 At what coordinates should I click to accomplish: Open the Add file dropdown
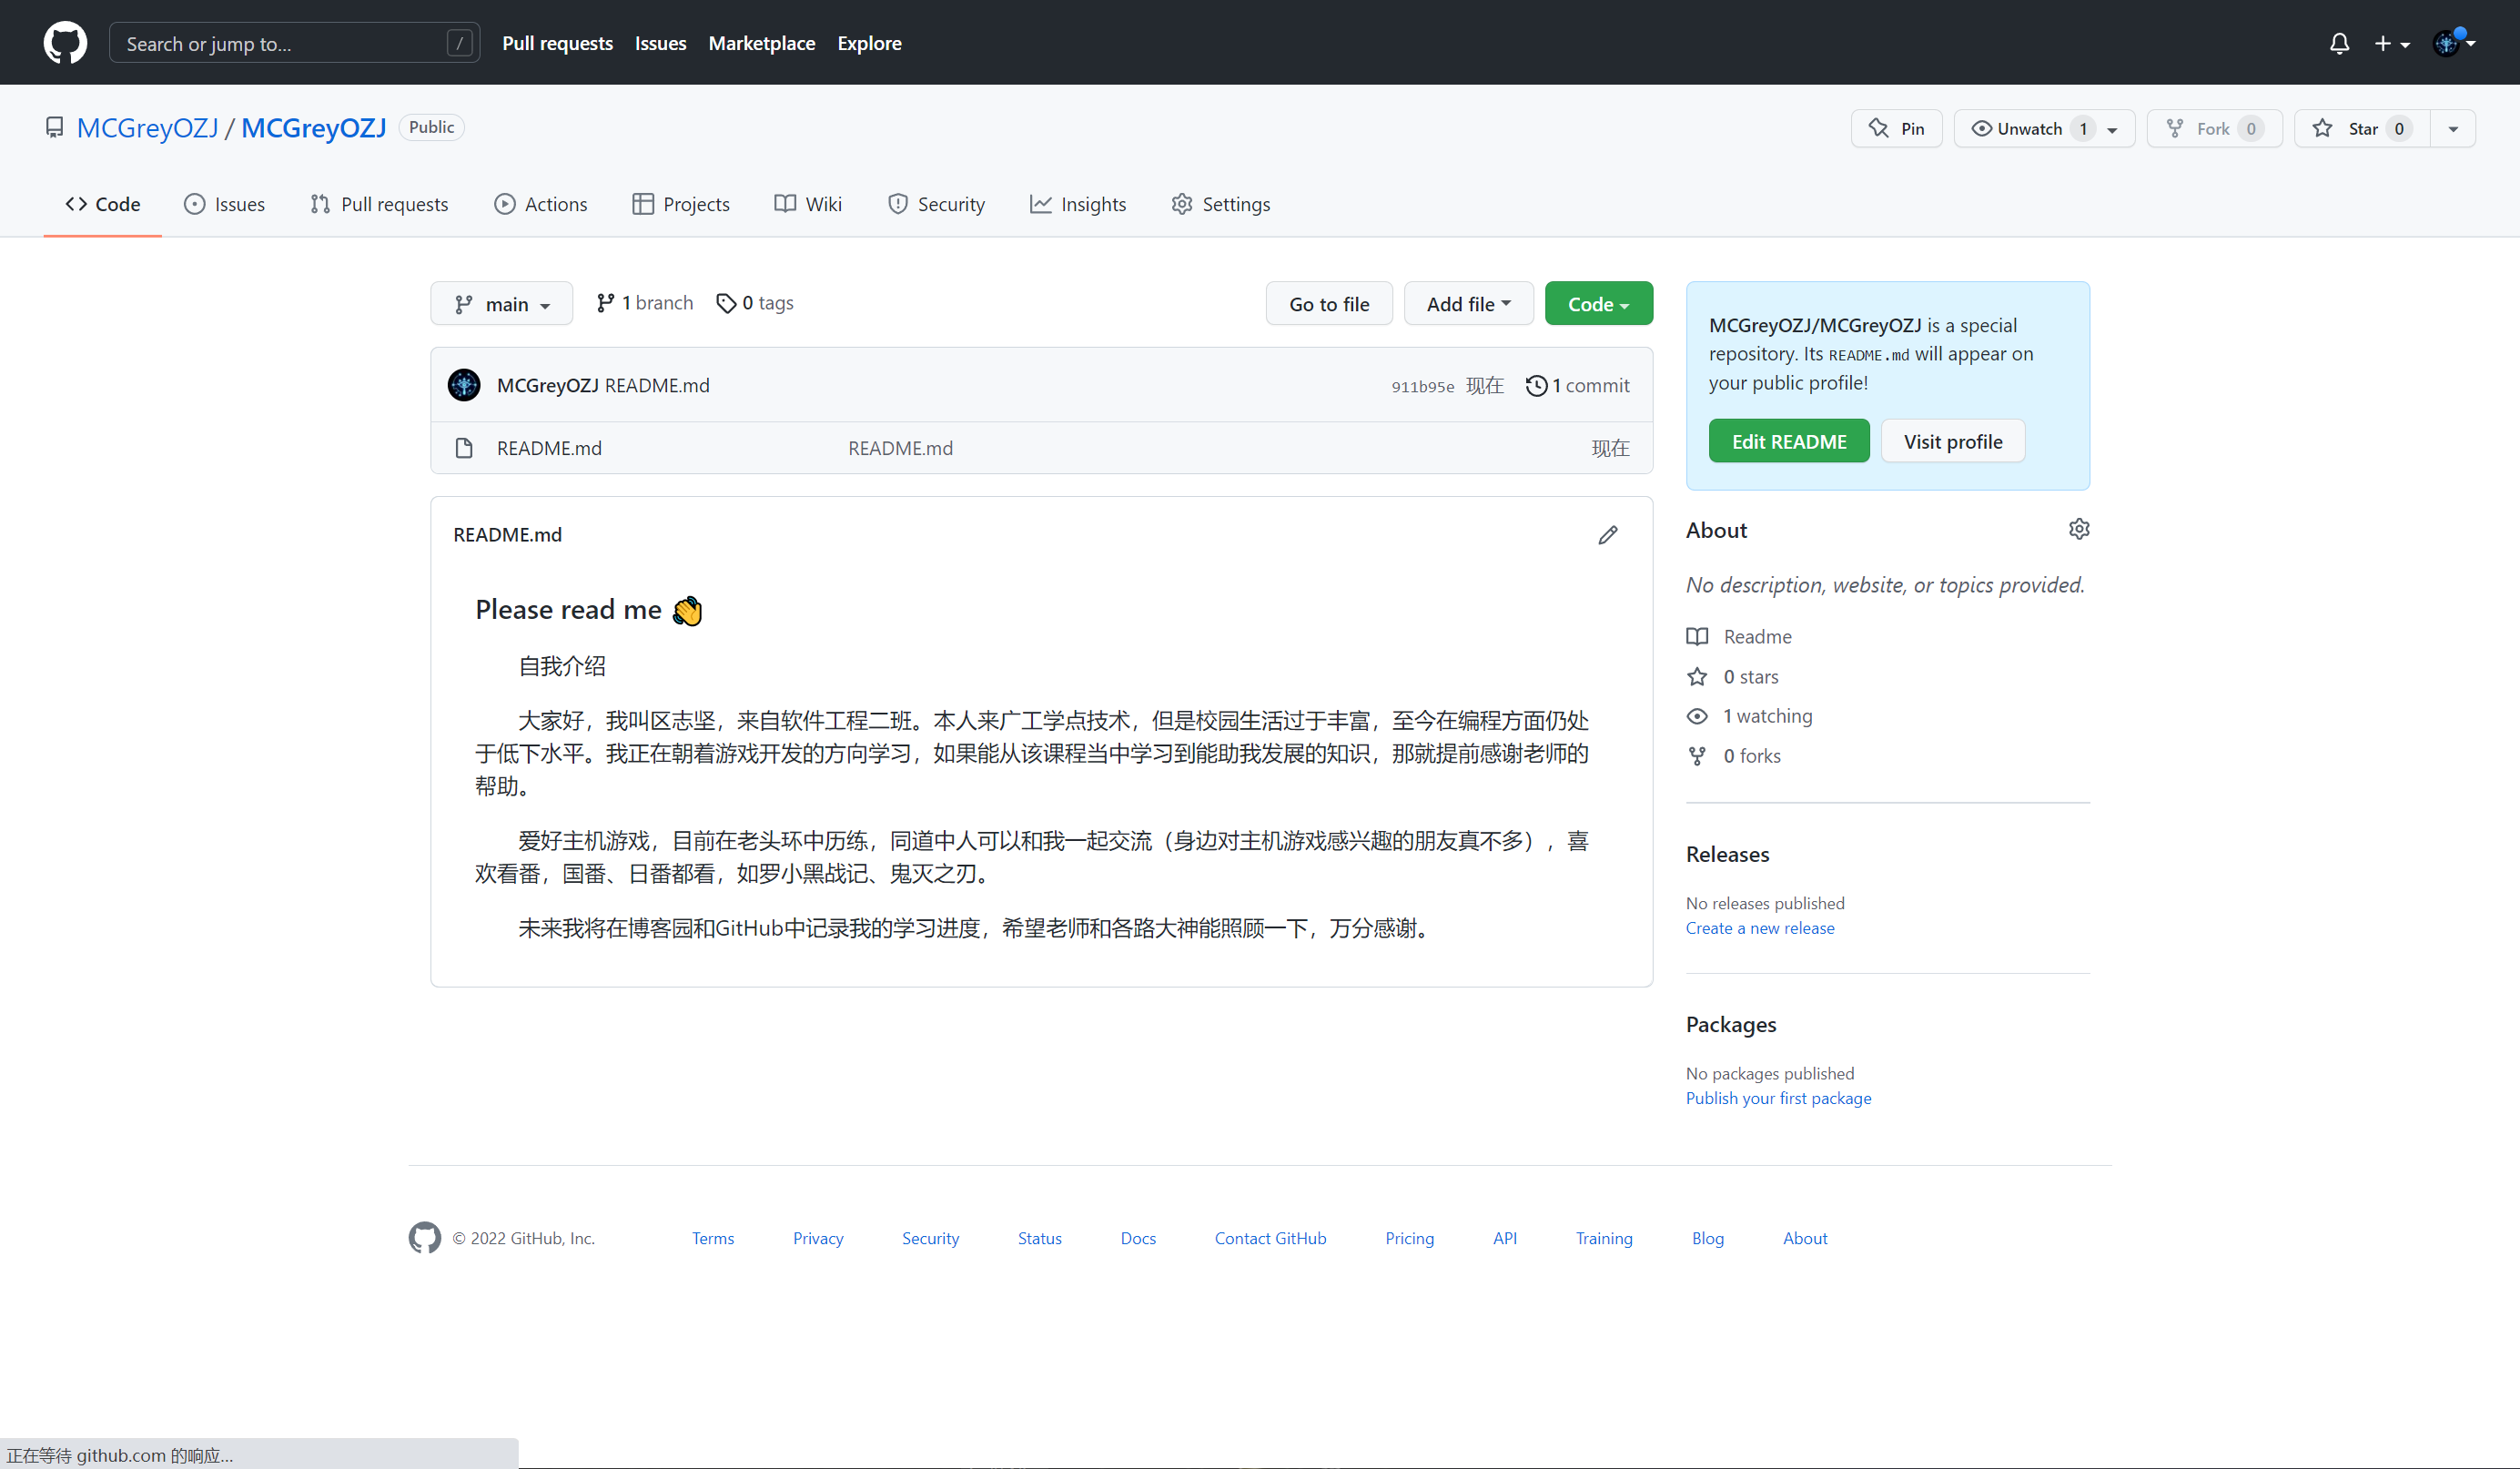(x=1467, y=304)
